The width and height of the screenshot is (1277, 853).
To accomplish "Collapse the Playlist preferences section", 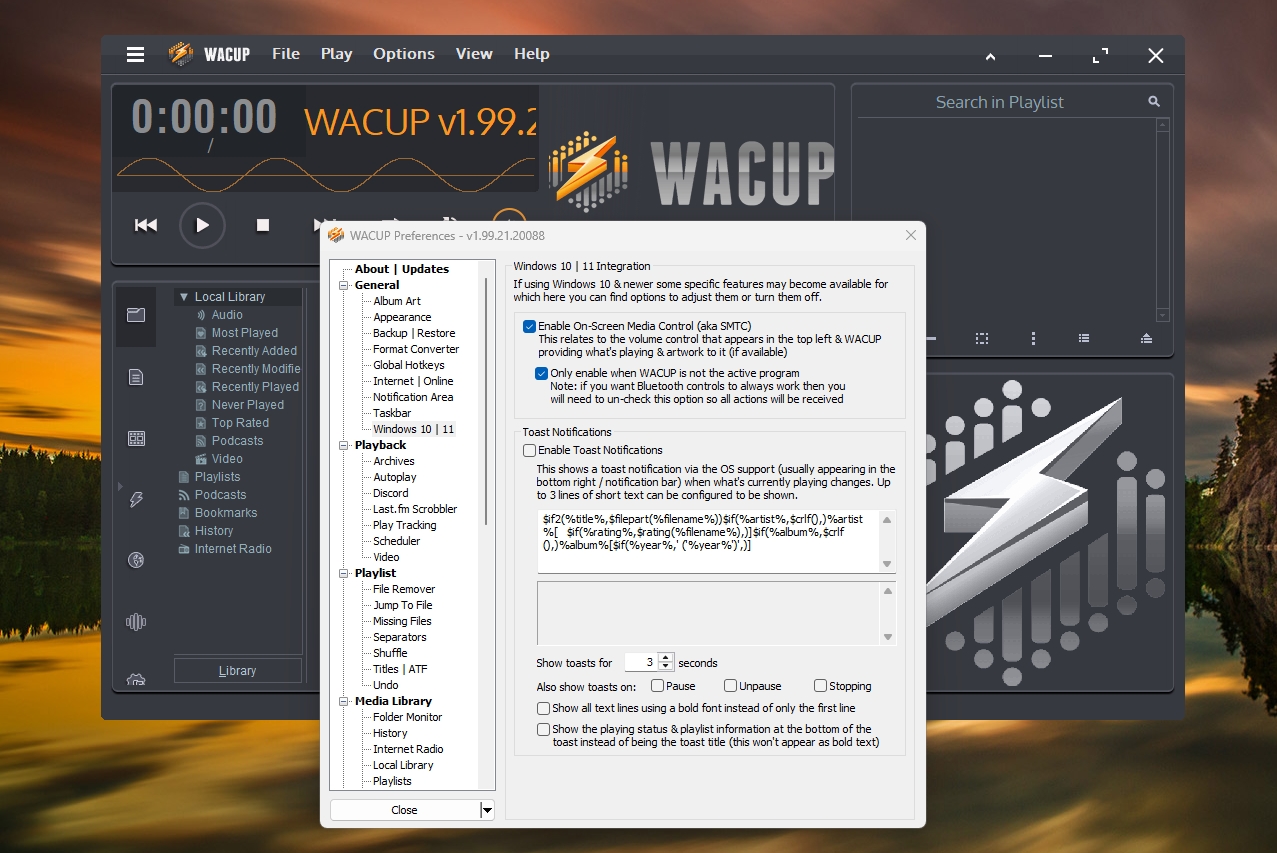I will point(345,573).
